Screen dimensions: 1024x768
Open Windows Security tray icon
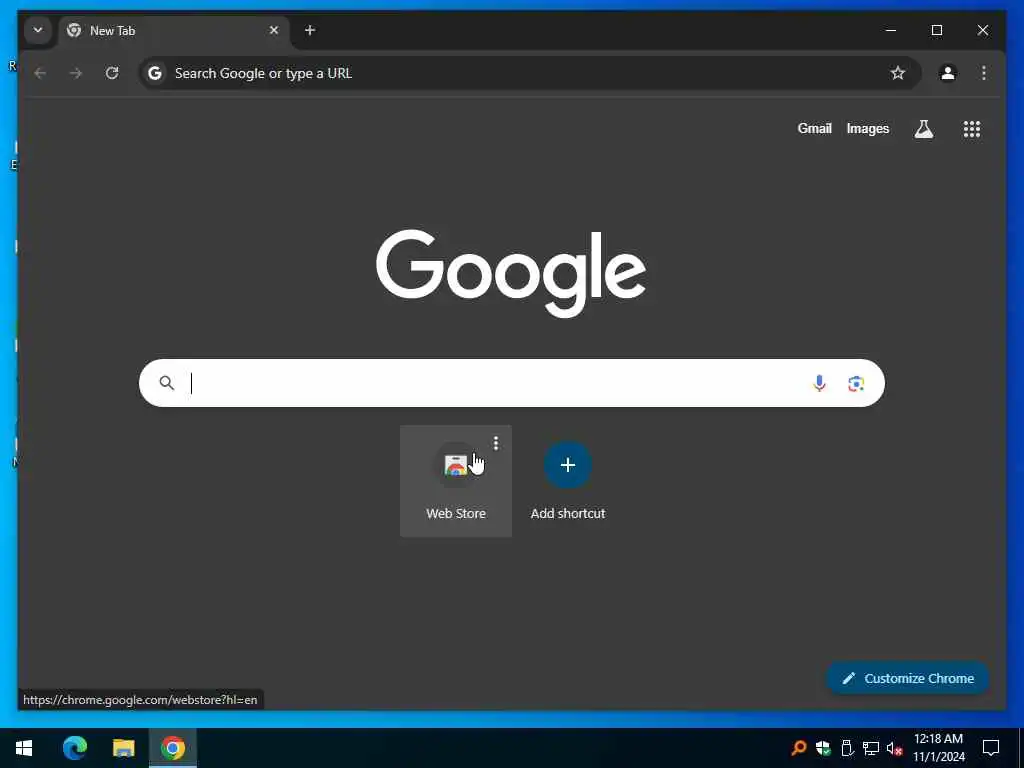[823, 748]
